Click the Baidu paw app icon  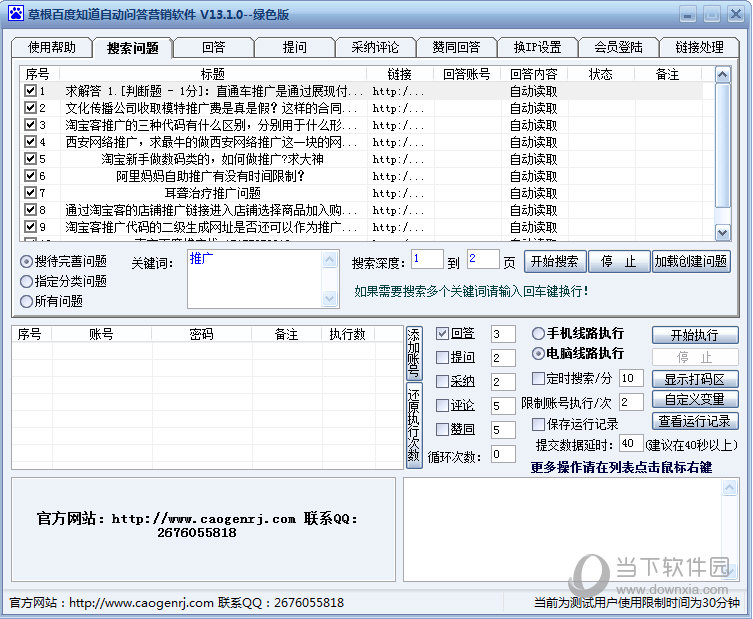pos(16,13)
